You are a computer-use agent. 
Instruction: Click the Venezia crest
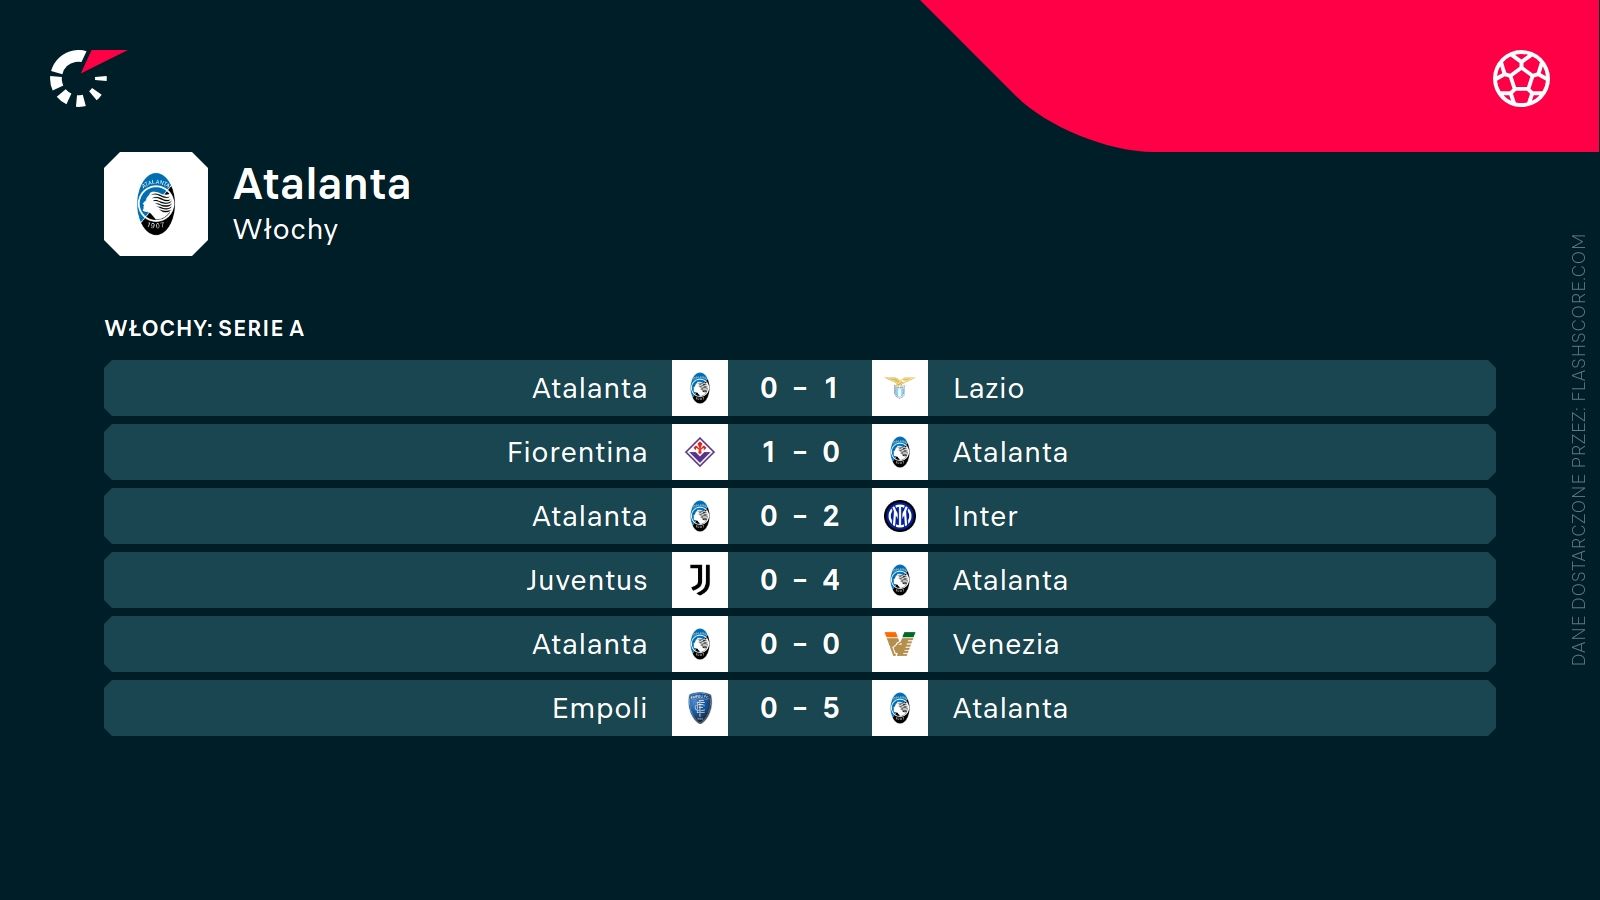coord(900,644)
